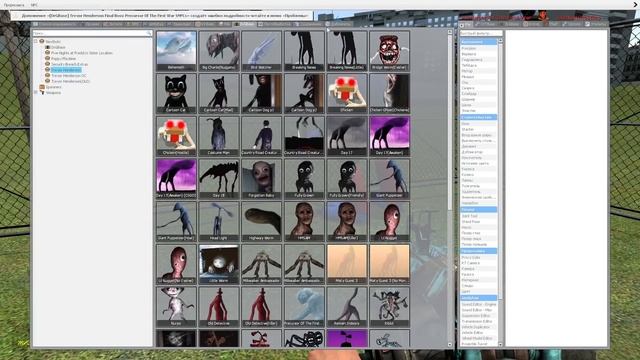Open Security Breach Extras category
640x360 pixels.
point(69,64)
